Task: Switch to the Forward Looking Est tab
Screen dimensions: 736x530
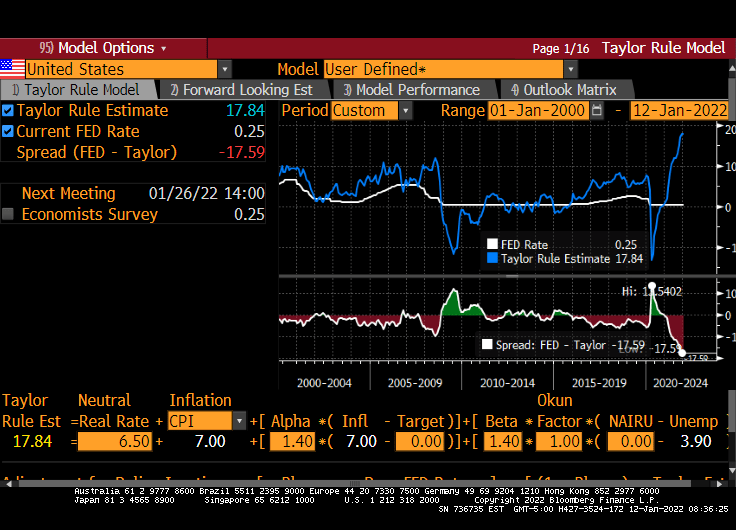Action: point(241,90)
